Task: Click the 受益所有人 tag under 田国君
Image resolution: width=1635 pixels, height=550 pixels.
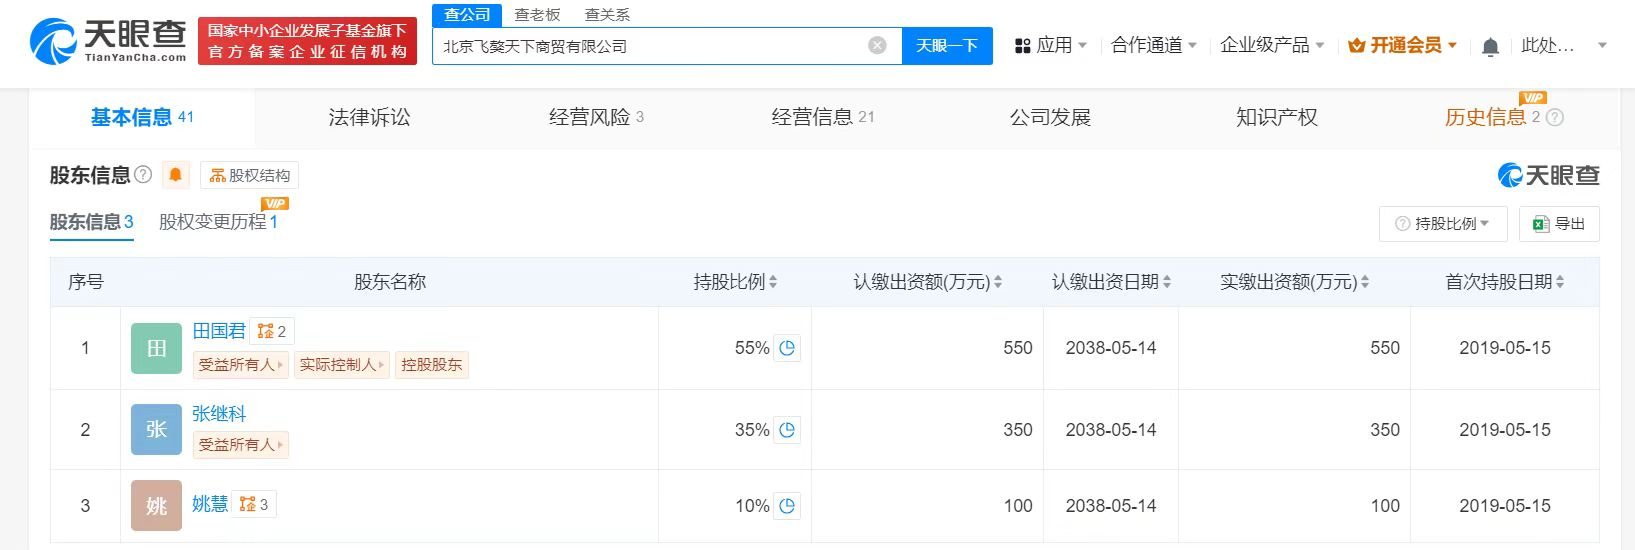Action: (x=240, y=365)
